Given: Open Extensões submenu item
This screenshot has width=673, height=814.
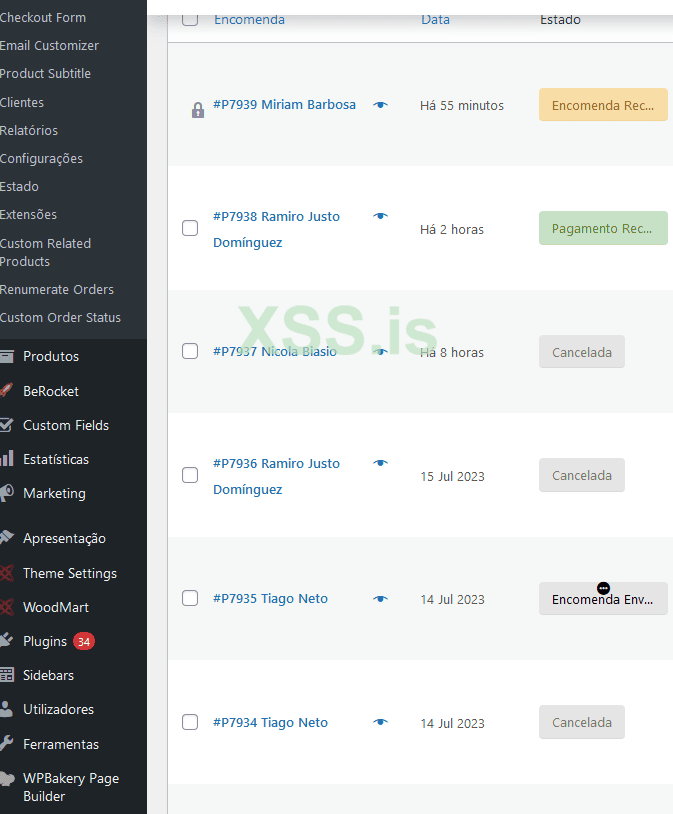Looking at the screenshot, I should (29, 214).
